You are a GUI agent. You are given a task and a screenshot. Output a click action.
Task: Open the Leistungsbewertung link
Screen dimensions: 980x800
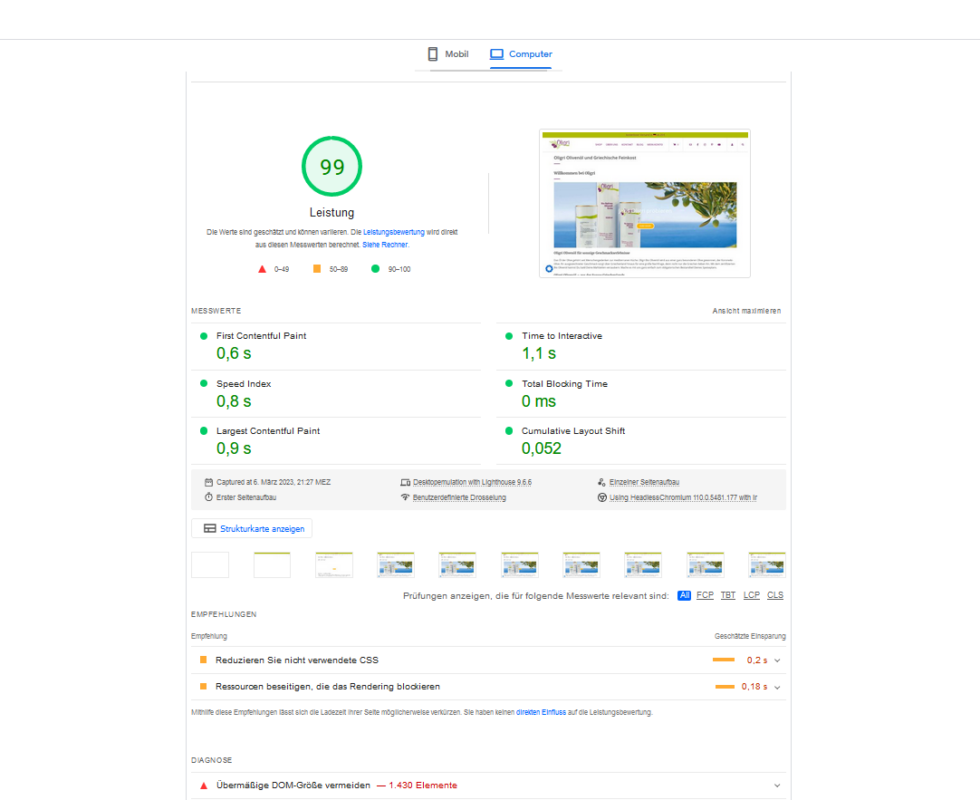click(x=394, y=232)
